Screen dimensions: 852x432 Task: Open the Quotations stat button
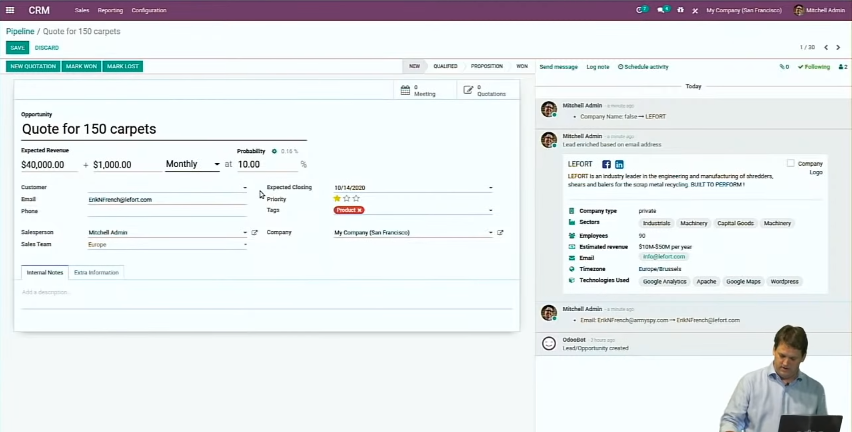tap(487, 90)
